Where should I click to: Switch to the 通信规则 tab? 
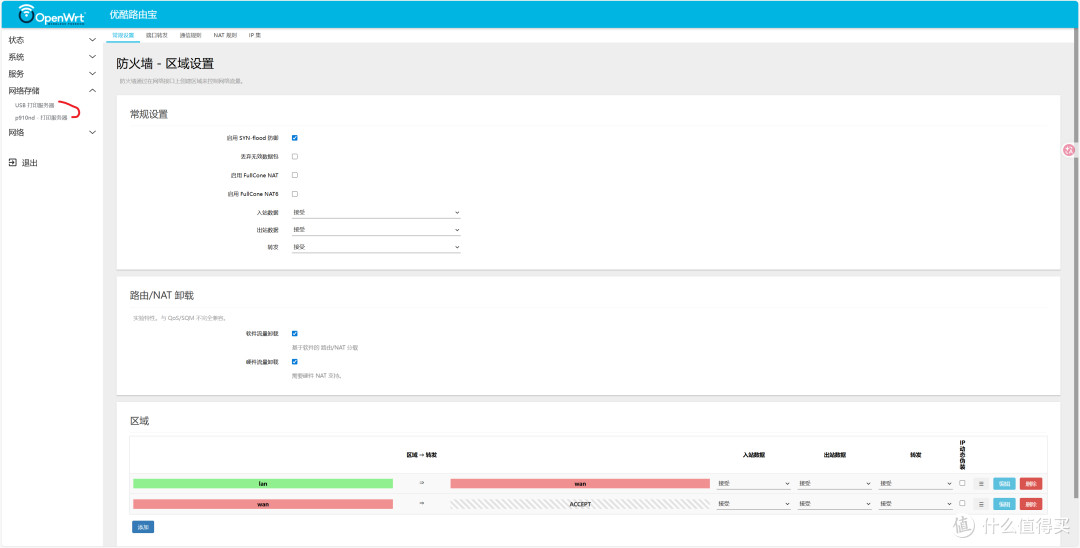(190, 35)
